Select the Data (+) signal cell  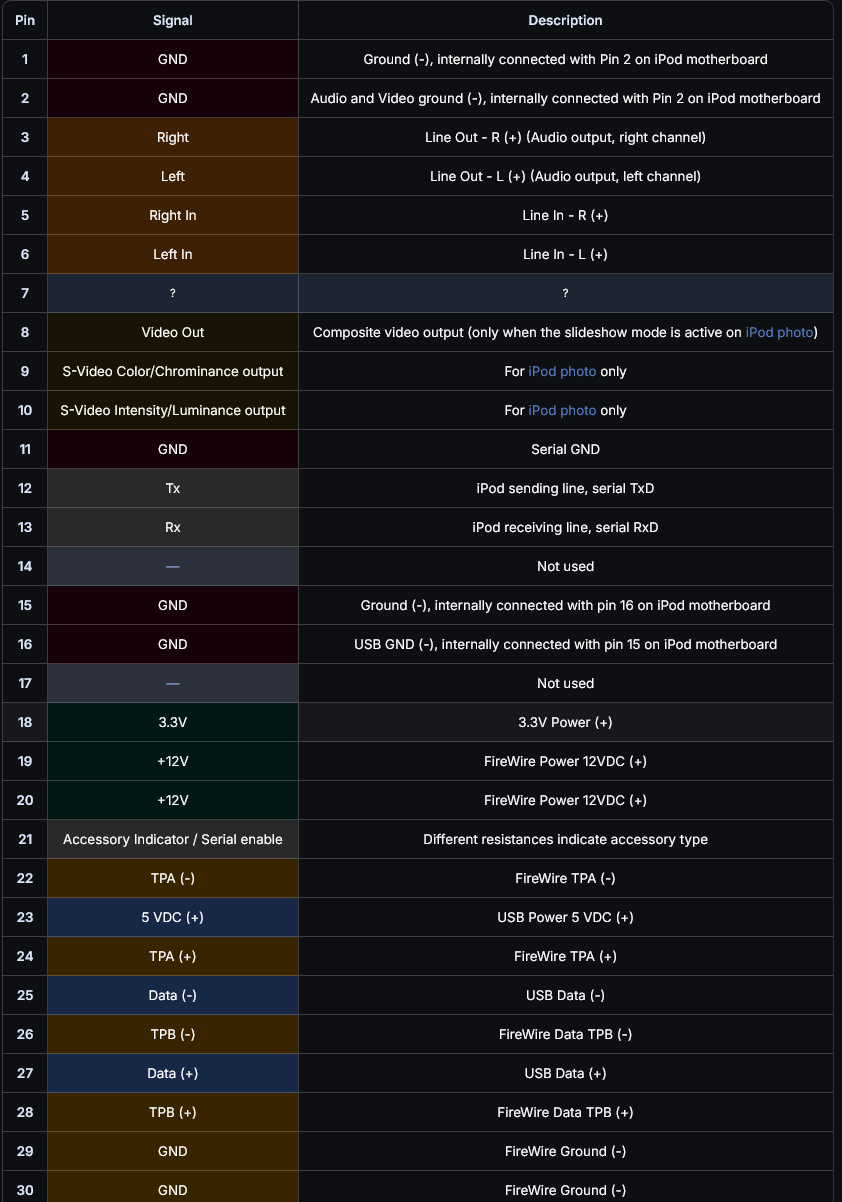pos(173,1073)
